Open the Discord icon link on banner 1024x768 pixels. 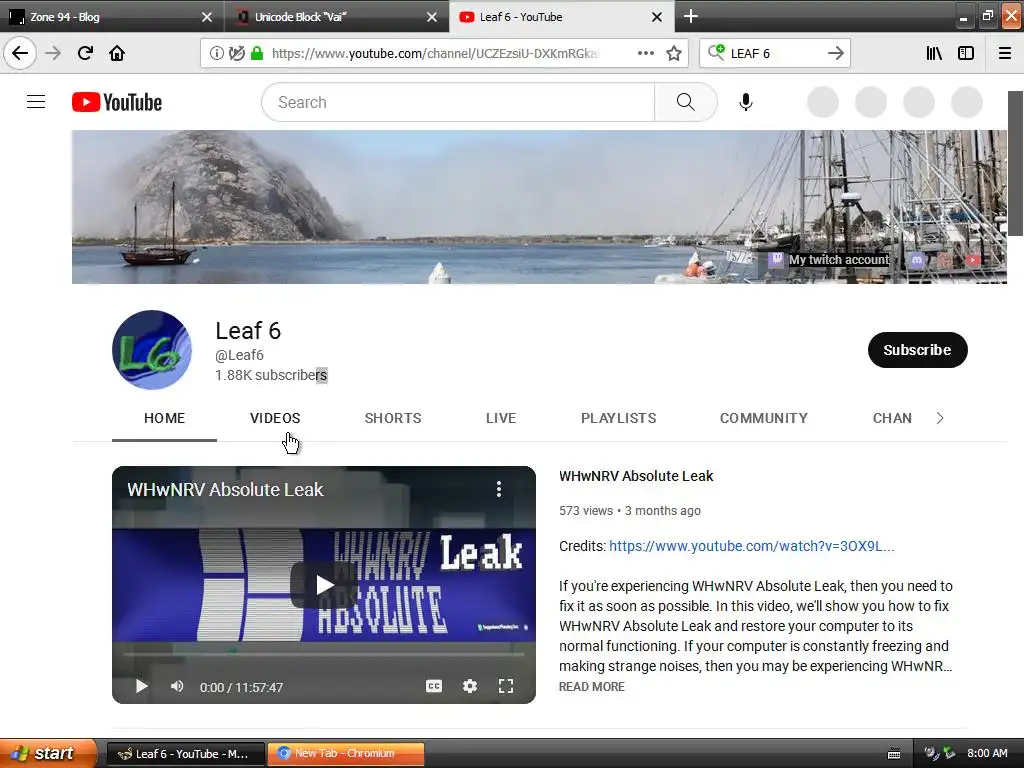[916, 260]
